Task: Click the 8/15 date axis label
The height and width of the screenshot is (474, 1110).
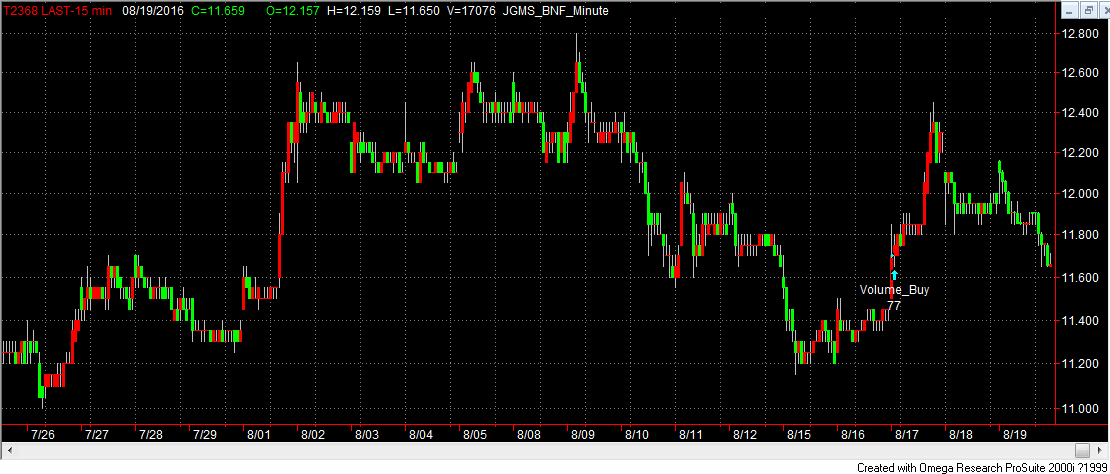Action: [799, 434]
